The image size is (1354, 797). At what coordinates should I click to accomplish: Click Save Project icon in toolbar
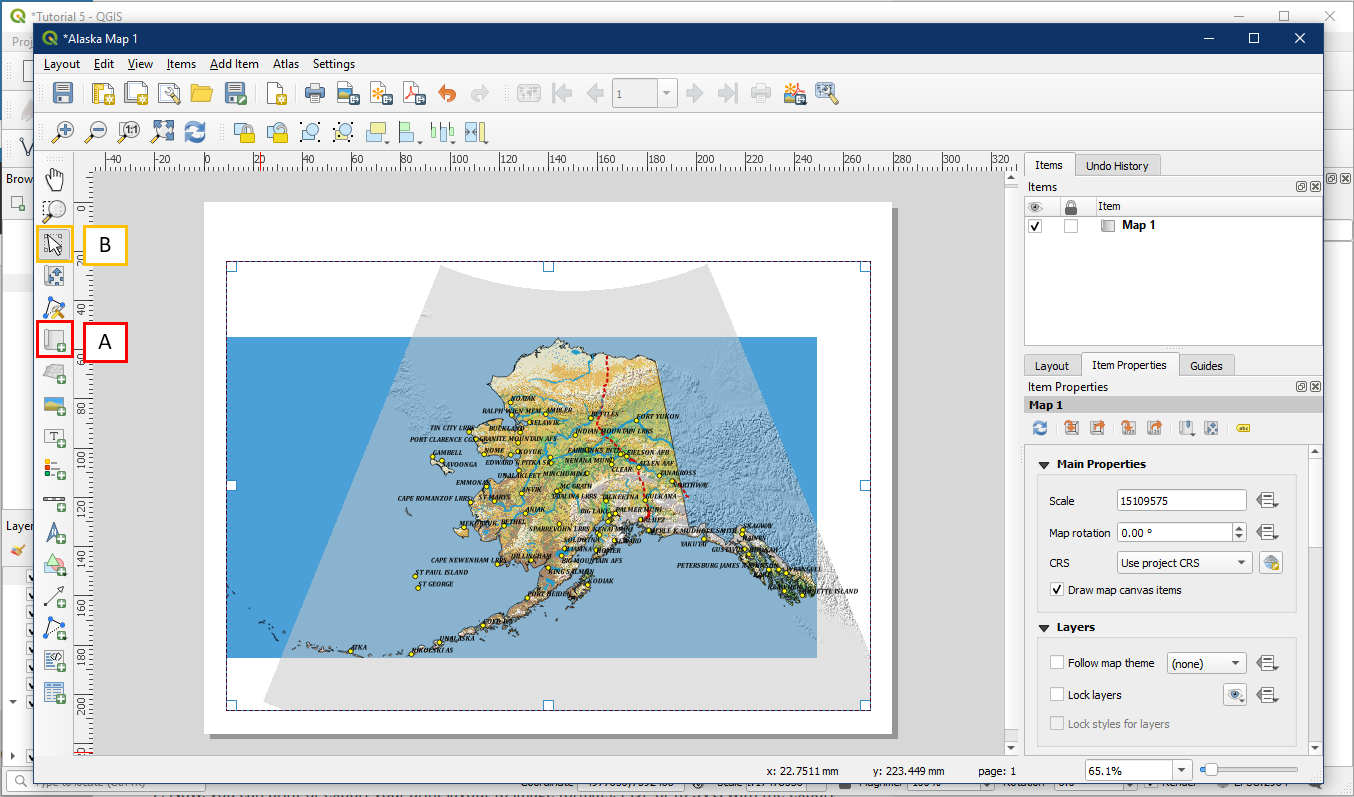click(x=63, y=94)
